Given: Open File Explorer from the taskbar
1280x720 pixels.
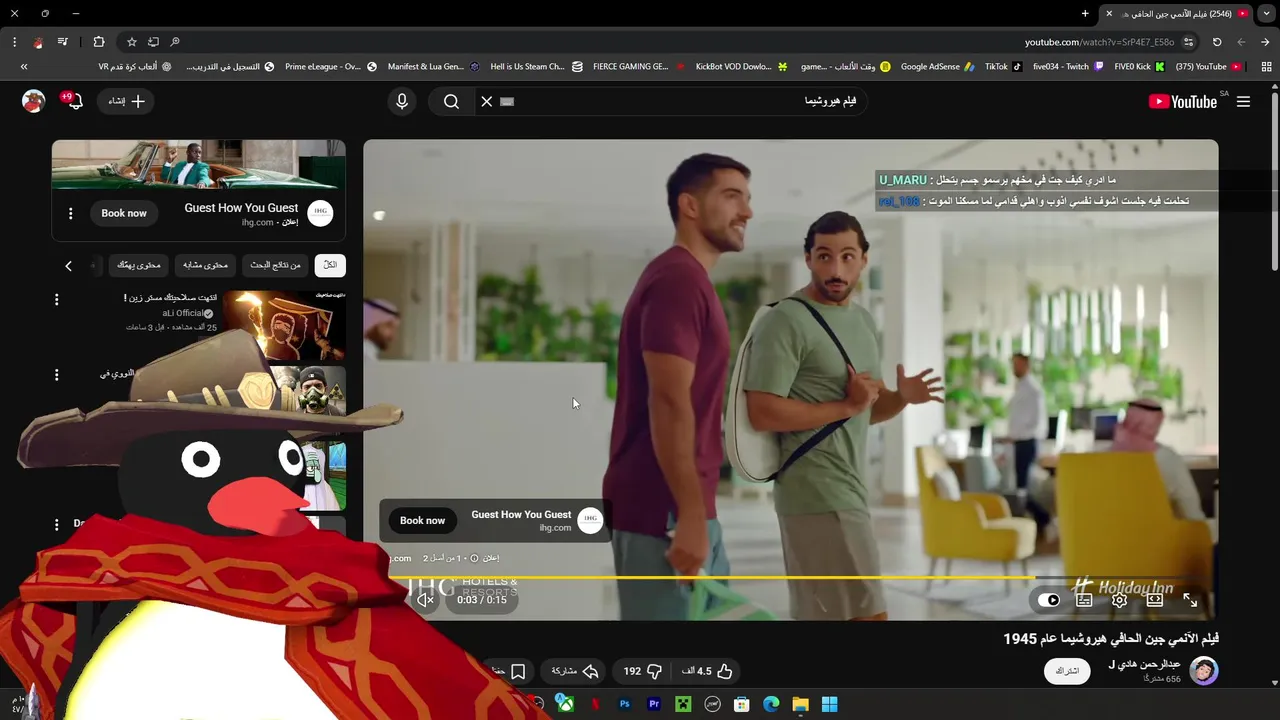Looking at the screenshot, I should [800, 704].
